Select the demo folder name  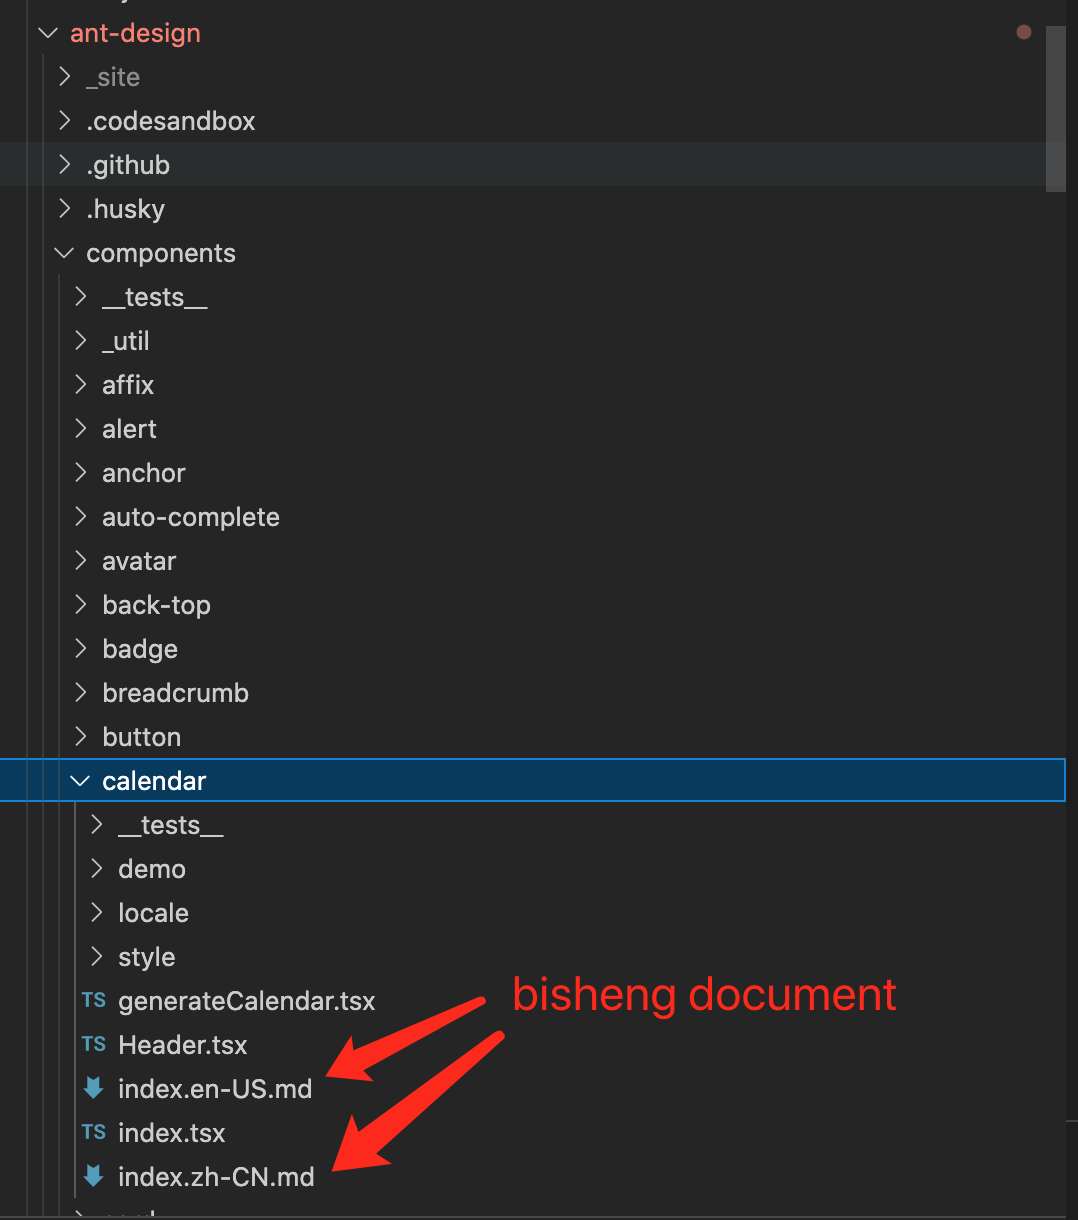pos(152,869)
